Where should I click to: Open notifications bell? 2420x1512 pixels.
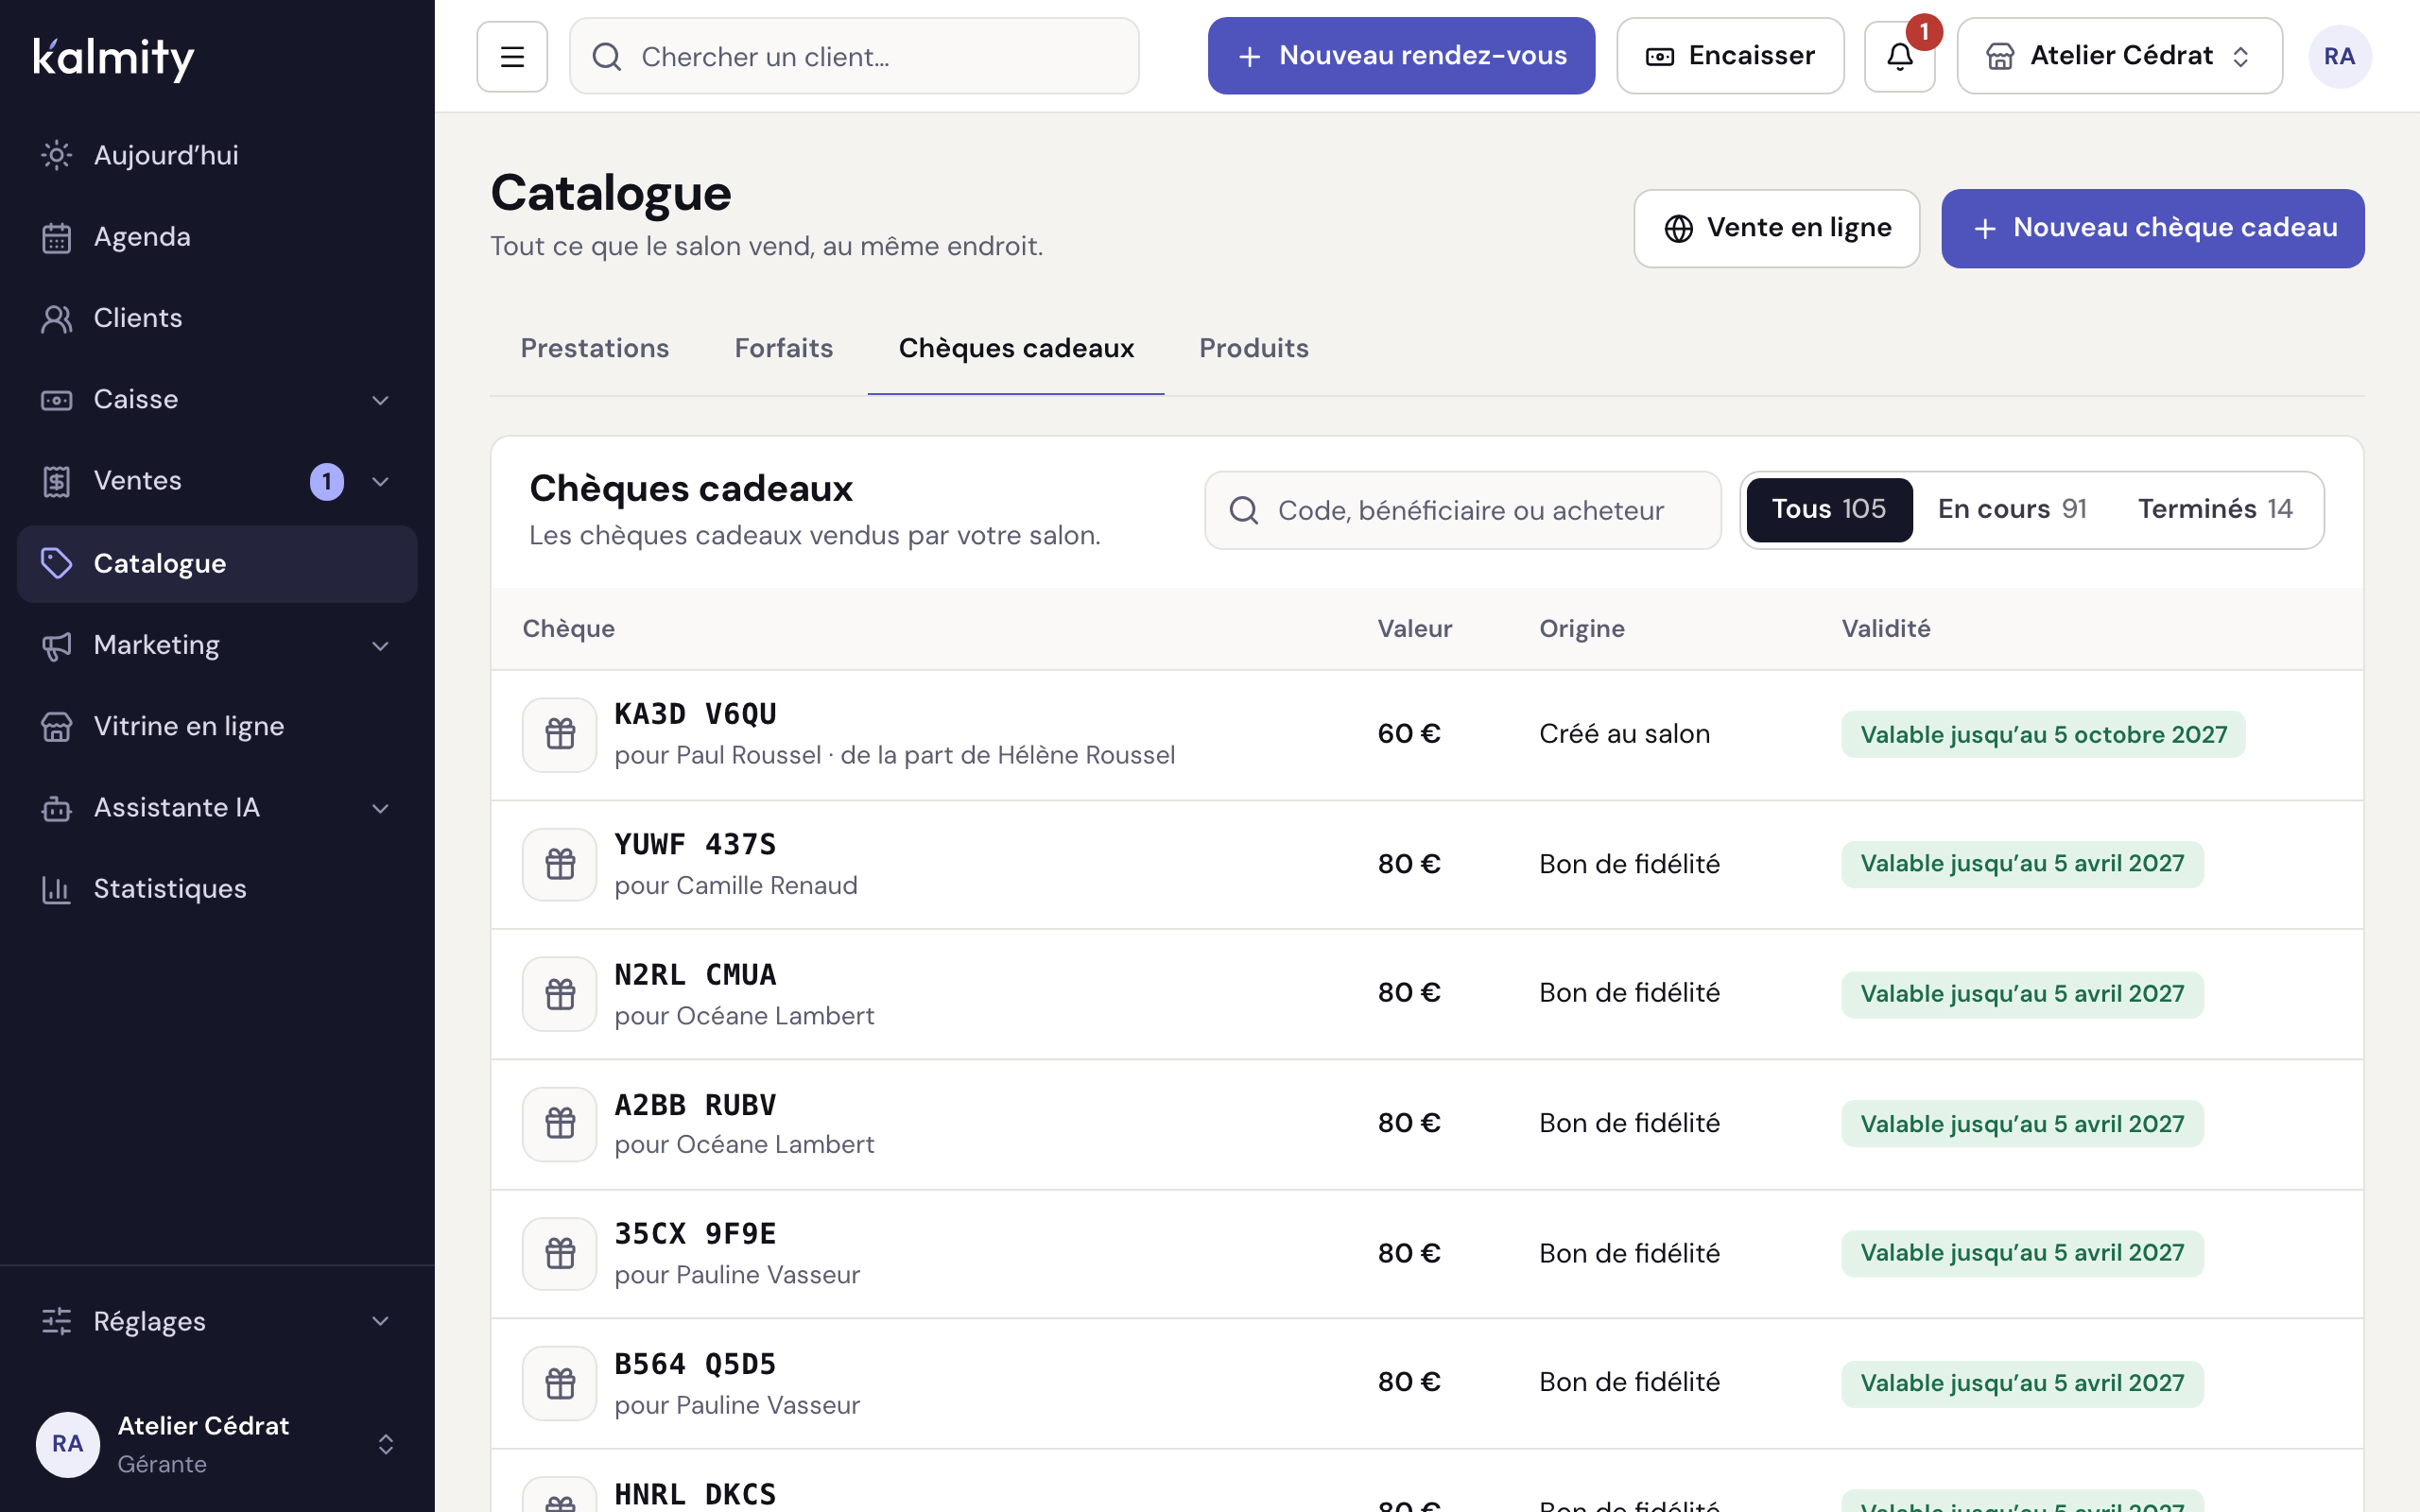(1900, 56)
